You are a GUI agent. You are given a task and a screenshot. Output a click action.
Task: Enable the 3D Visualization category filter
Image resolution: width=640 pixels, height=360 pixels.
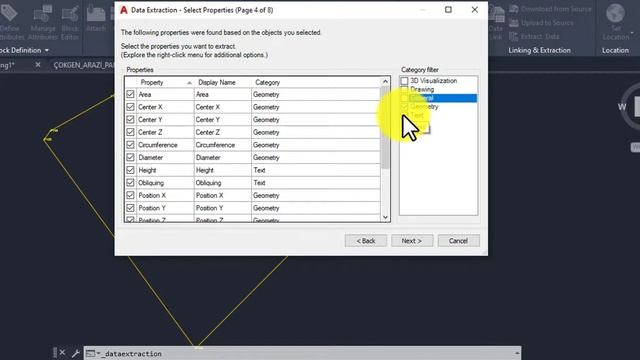click(x=404, y=81)
